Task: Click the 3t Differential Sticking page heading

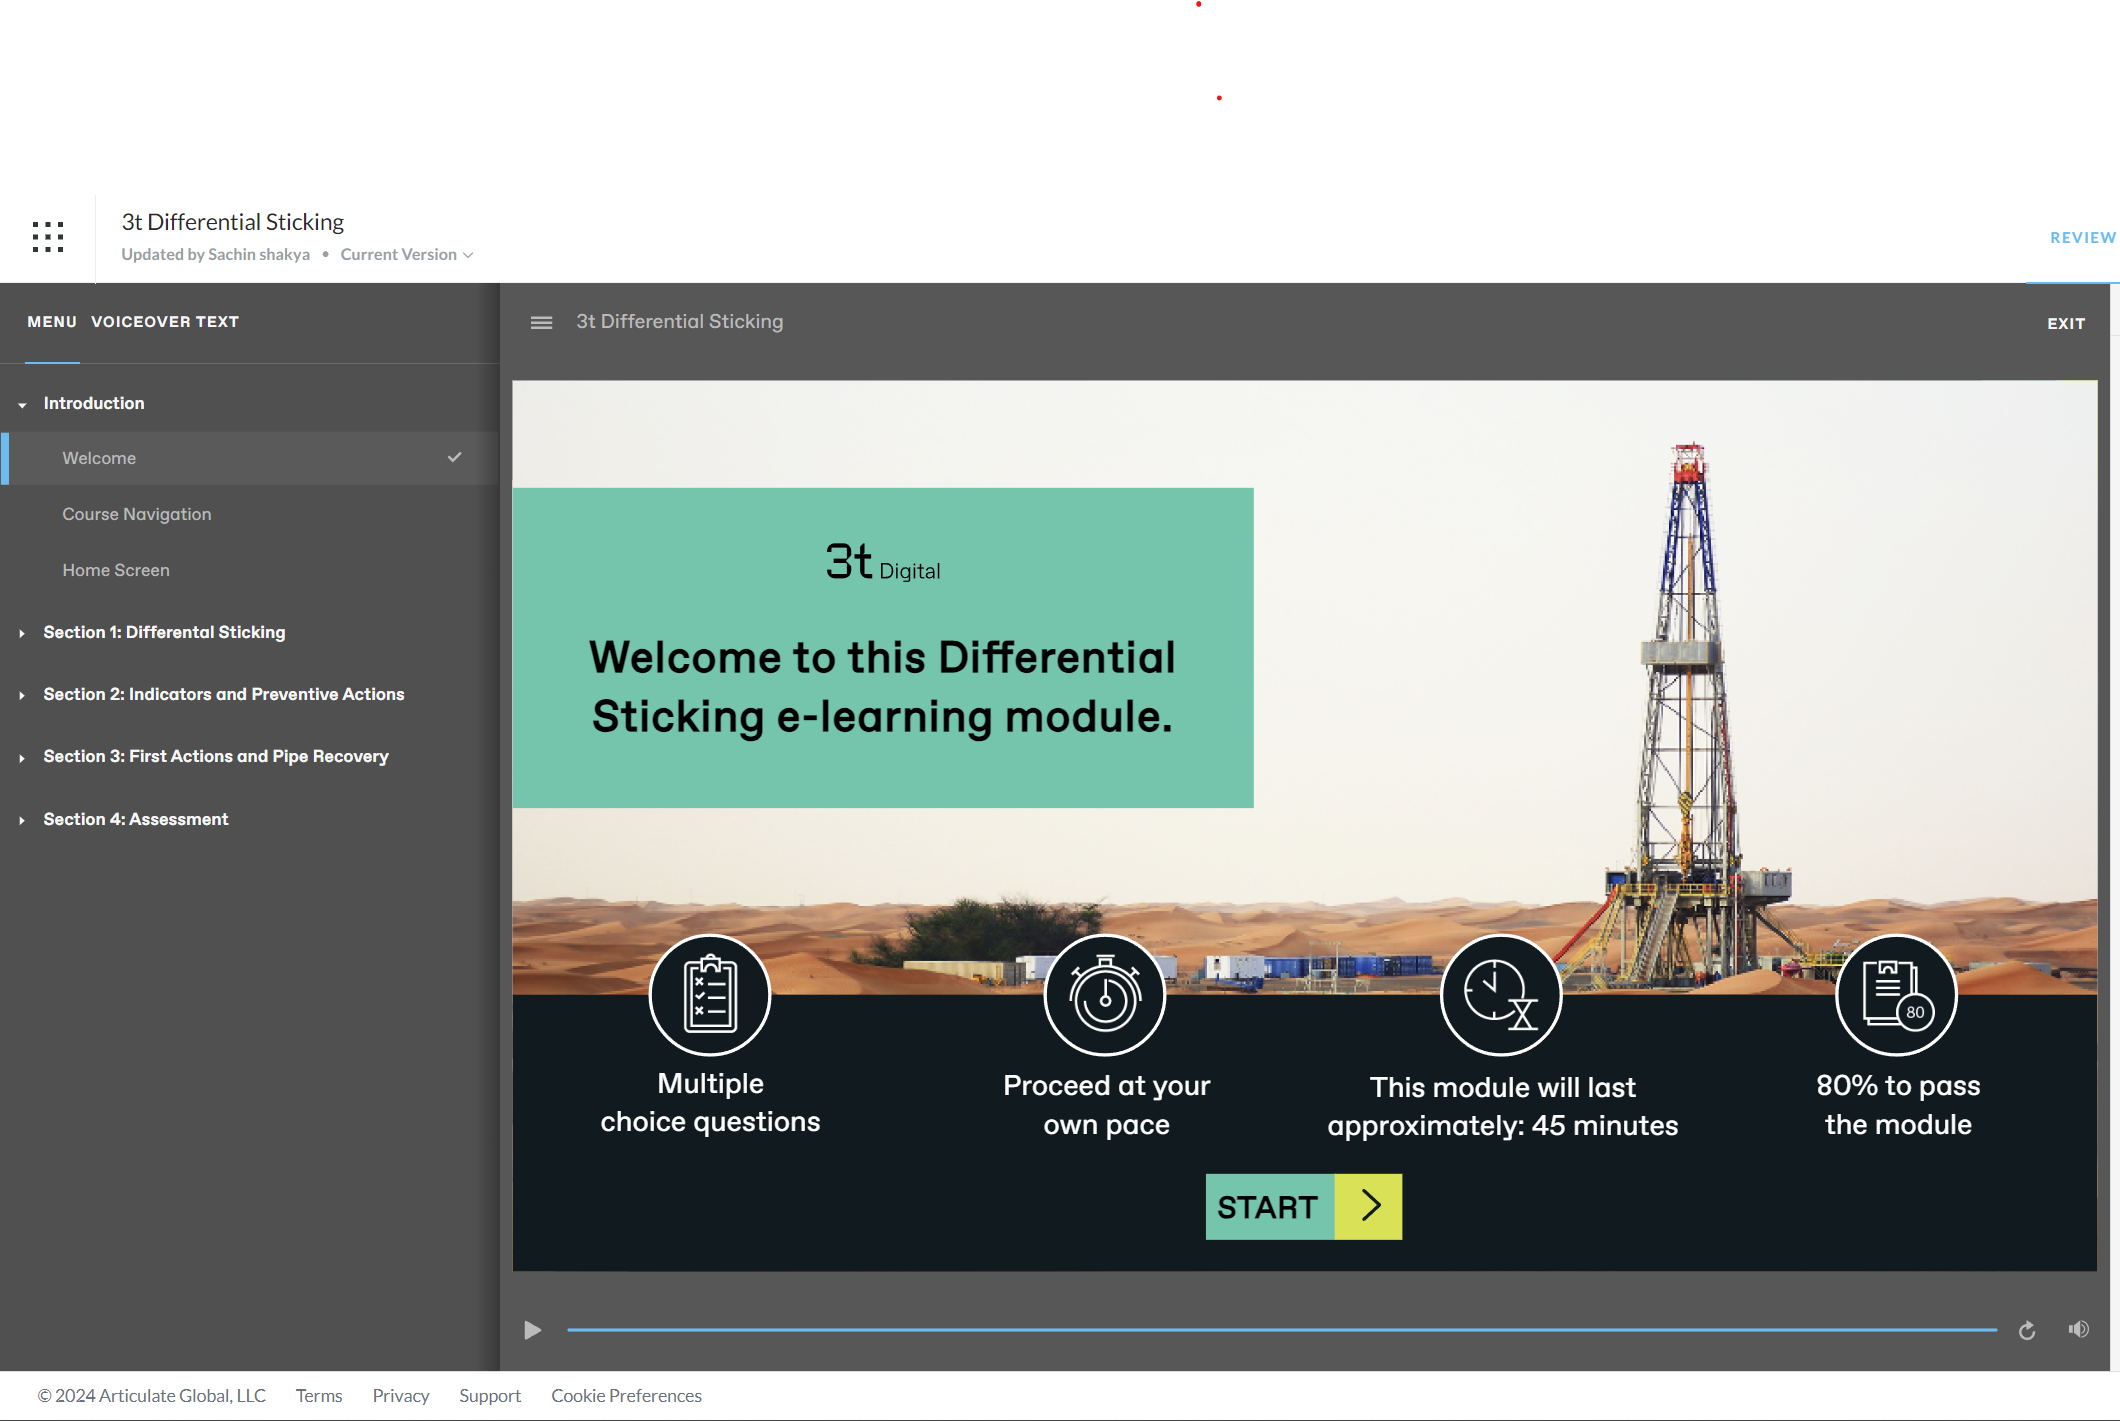Action: coord(233,221)
